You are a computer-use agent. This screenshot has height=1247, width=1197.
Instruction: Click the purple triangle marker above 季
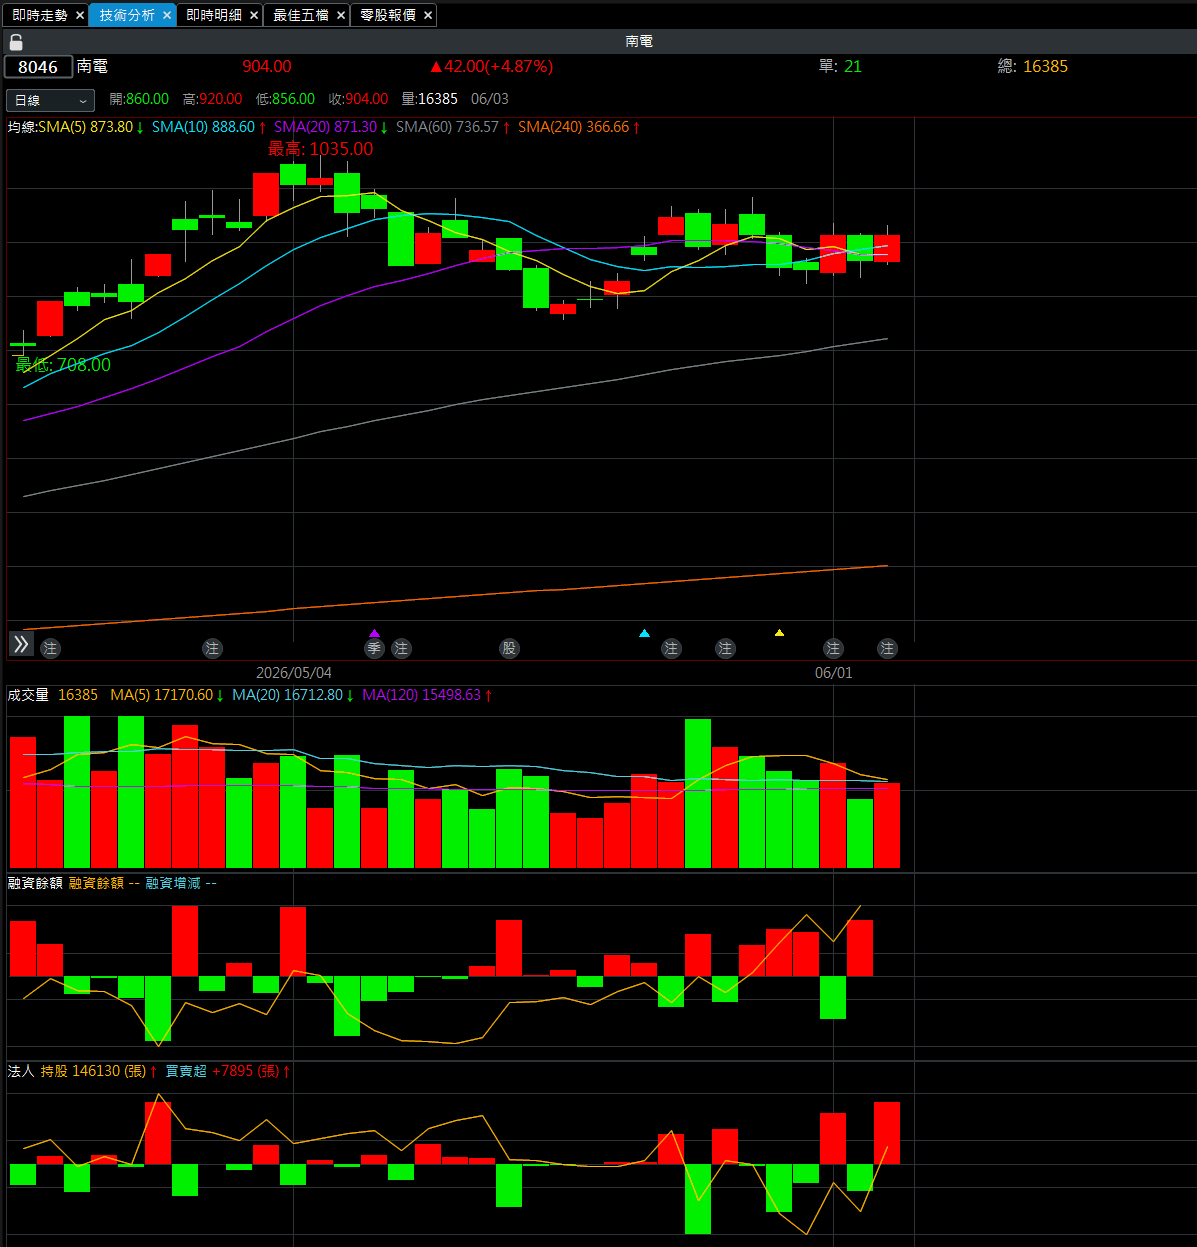pyautogui.click(x=374, y=633)
